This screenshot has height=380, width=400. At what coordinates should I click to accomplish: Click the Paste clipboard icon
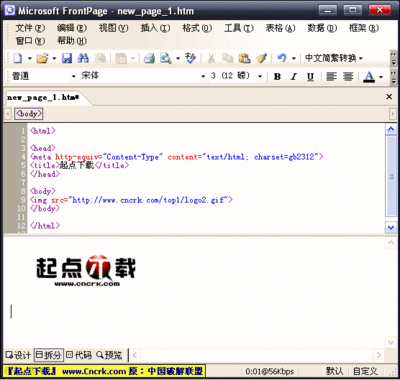click(244, 58)
